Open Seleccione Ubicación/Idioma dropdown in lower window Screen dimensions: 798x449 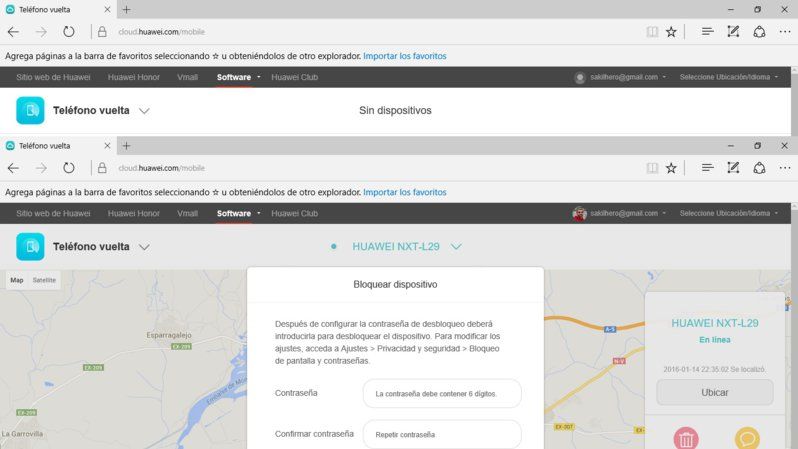[729, 213]
